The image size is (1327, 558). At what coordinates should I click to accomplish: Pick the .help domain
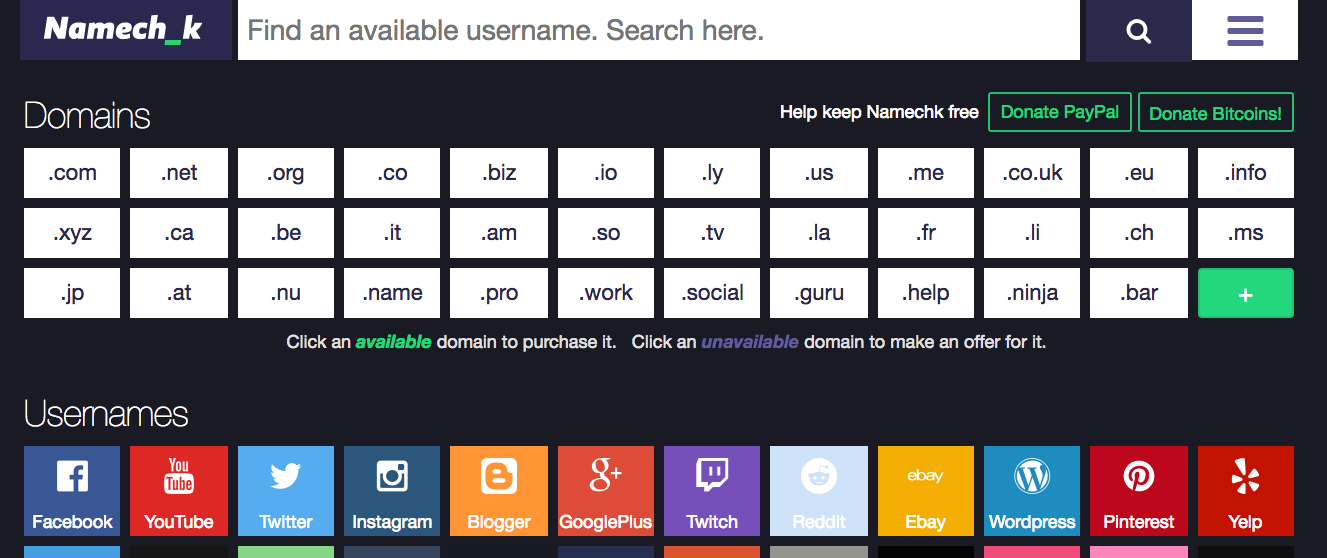(926, 293)
